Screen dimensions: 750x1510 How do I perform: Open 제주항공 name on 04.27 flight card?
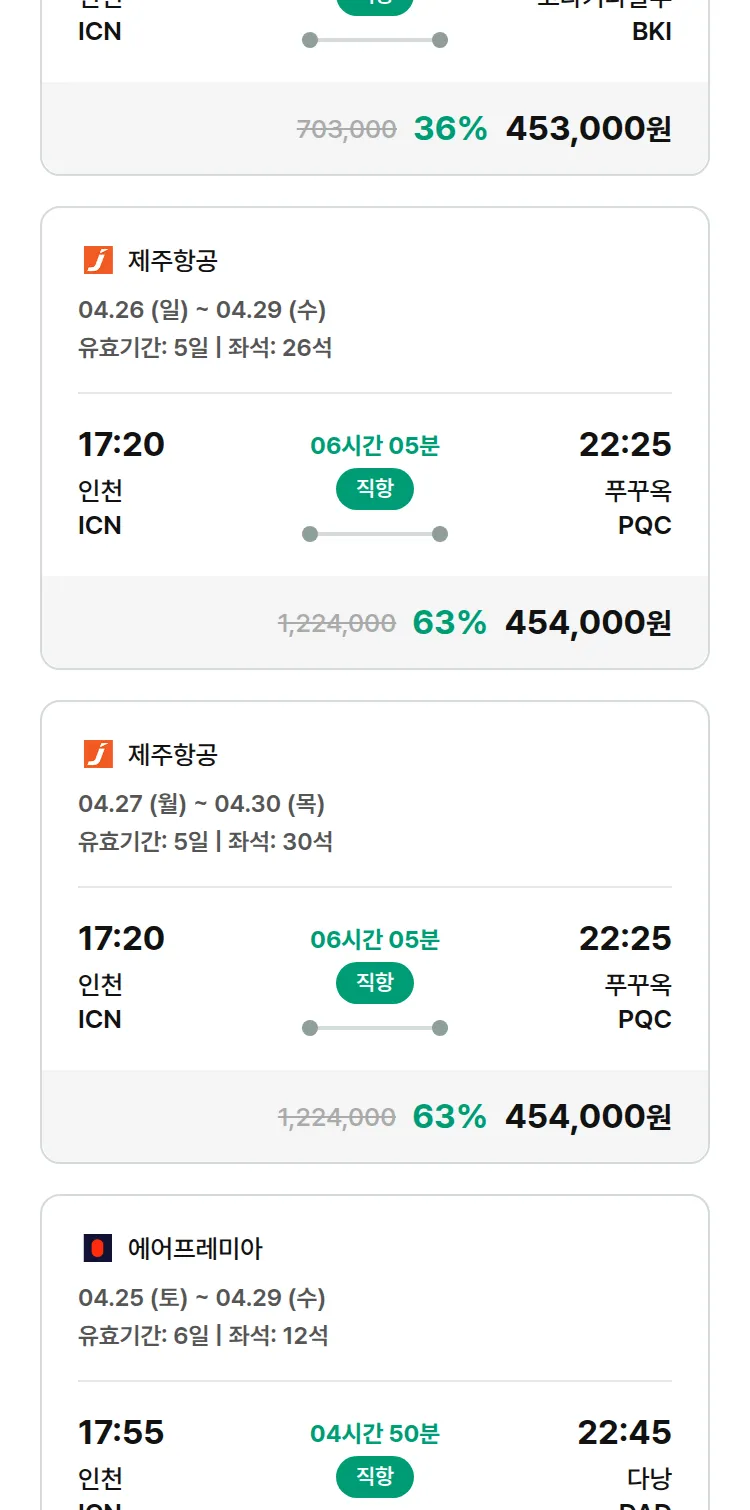click(173, 755)
